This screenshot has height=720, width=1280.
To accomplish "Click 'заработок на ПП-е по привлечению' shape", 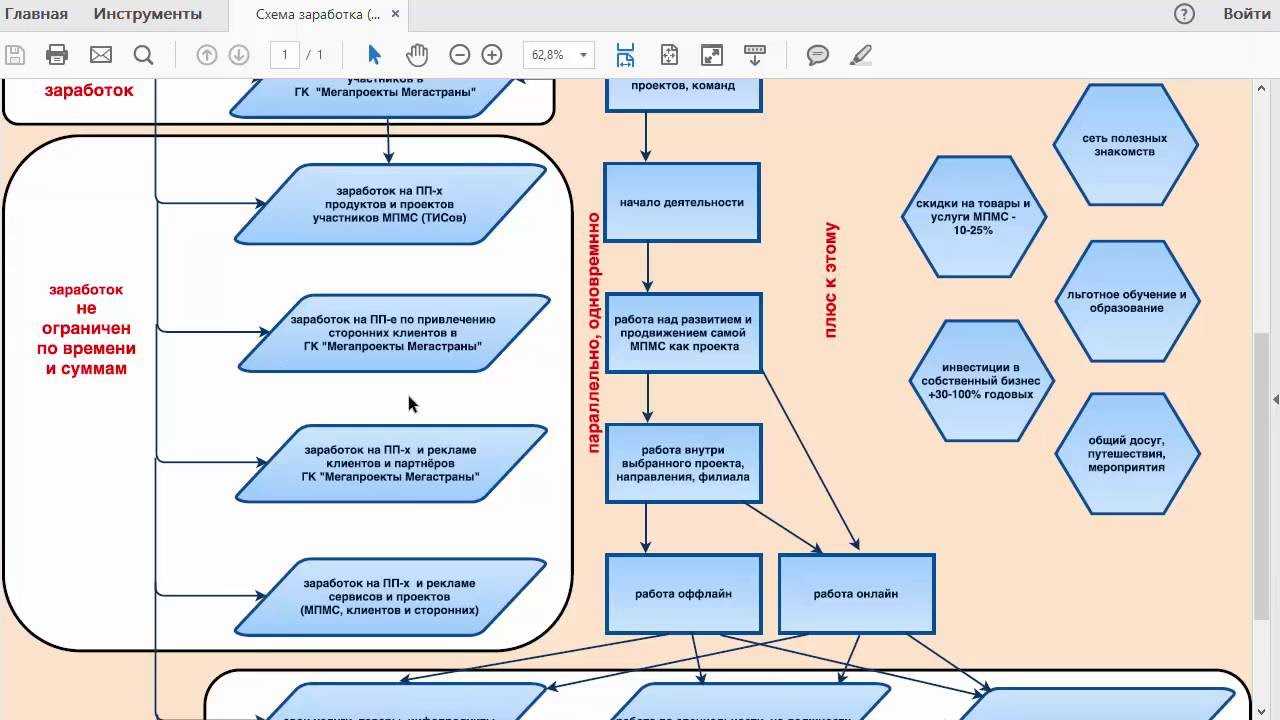I will (x=393, y=333).
